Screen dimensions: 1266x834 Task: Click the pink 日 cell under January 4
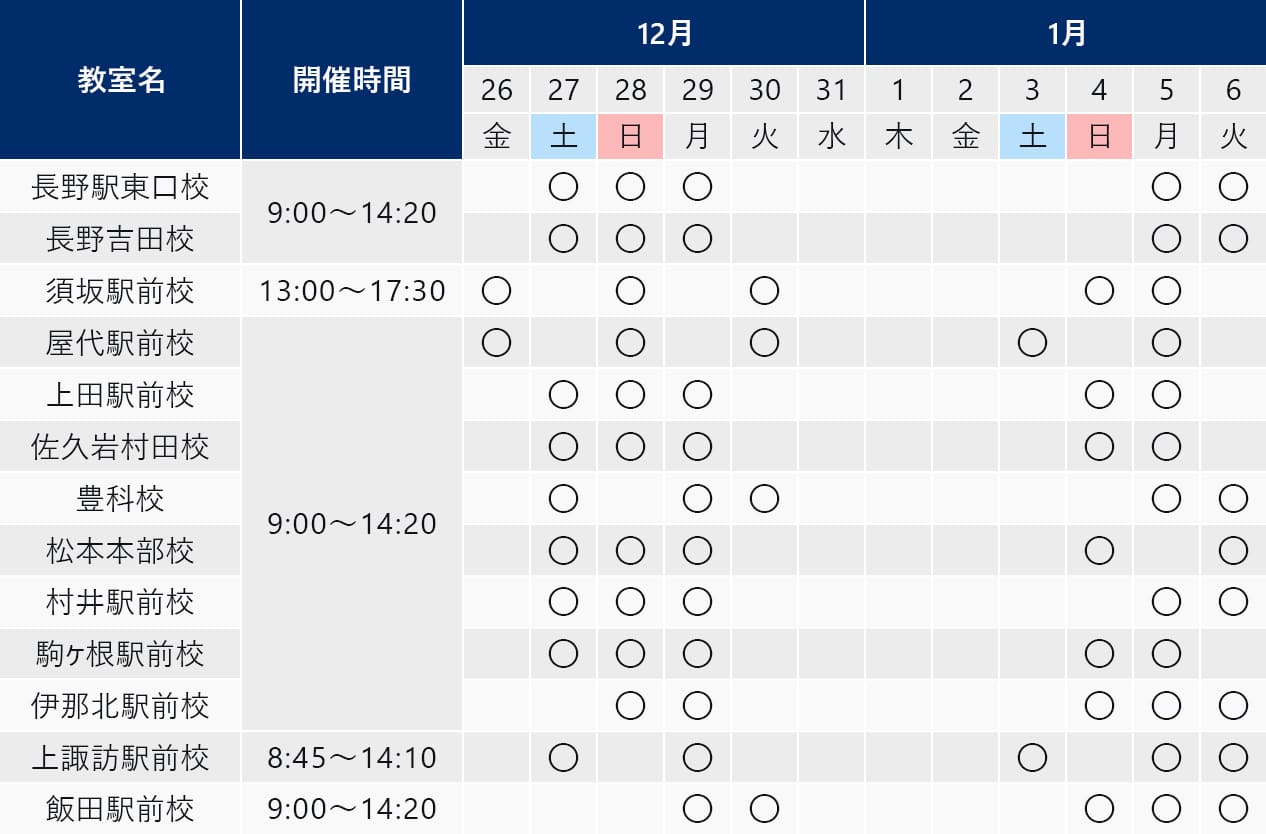[1099, 136]
